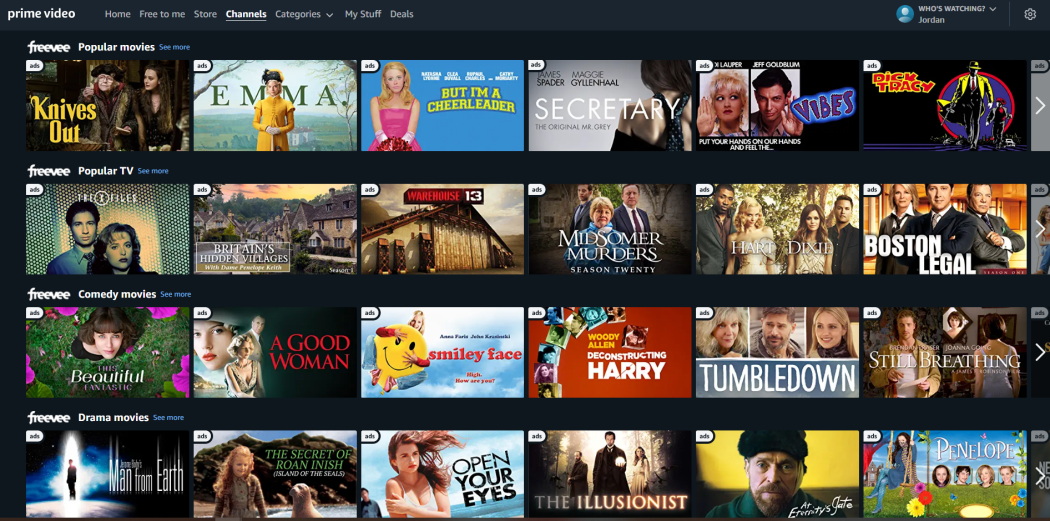This screenshot has width=1050, height=521.
Task: Open the Tumbledown movie thumbnail
Action: tap(777, 352)
